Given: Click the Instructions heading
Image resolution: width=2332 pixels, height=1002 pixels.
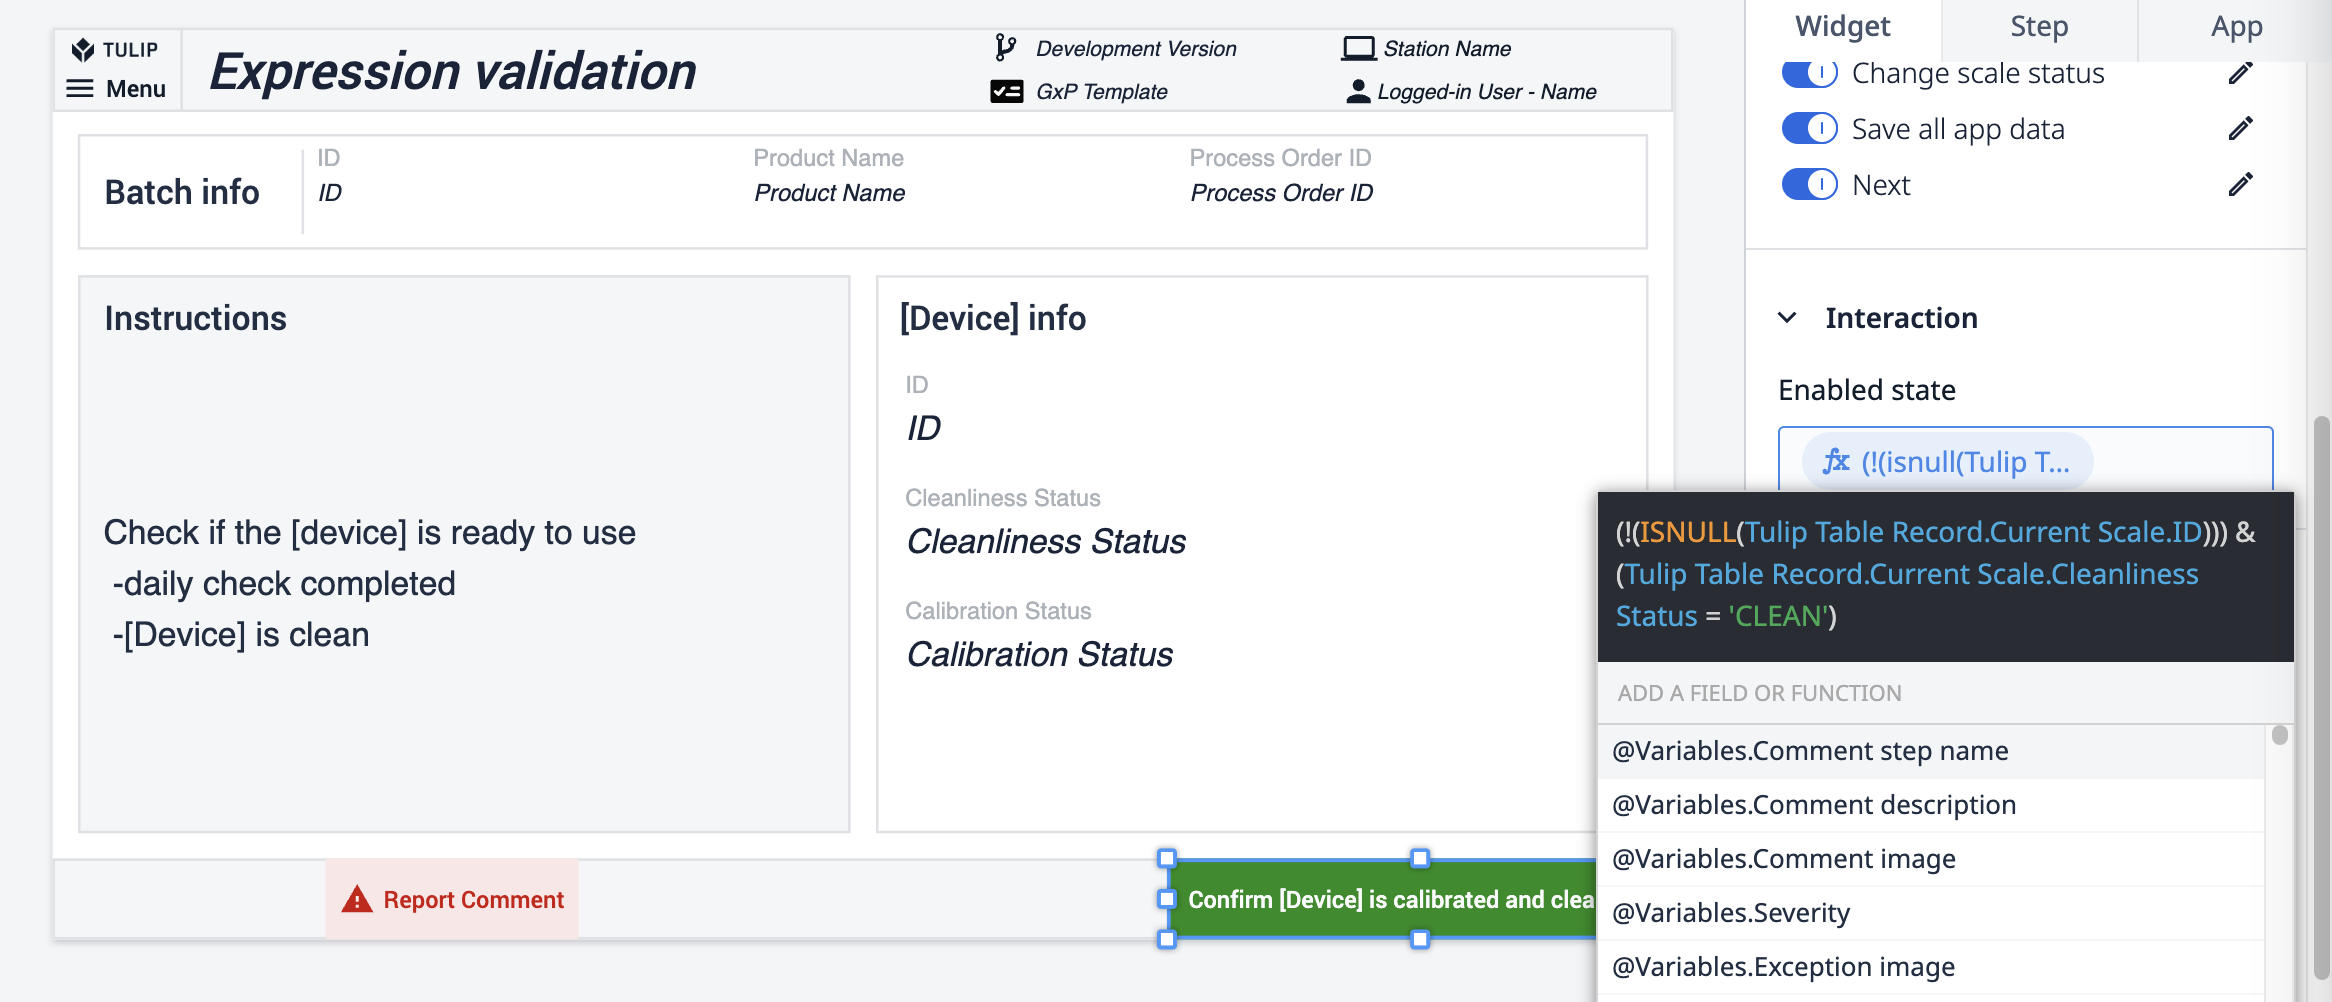Looking at the screenshot, I should tap(195, 318).
